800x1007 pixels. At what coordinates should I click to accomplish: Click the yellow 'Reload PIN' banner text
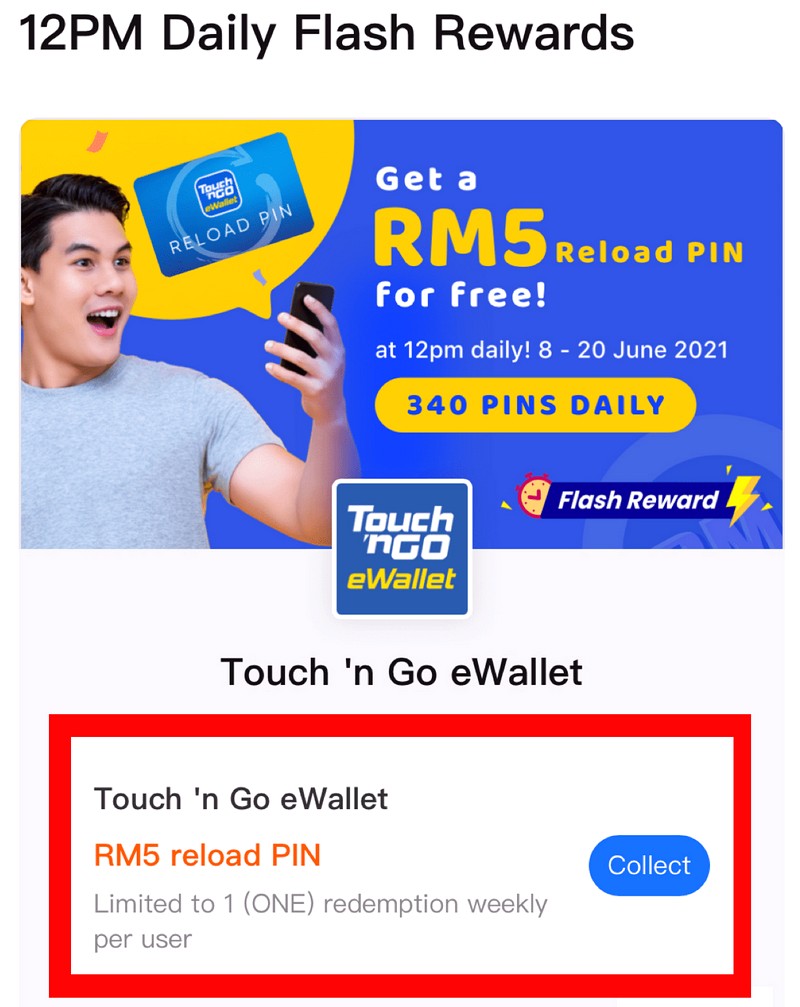pos(649,252)
